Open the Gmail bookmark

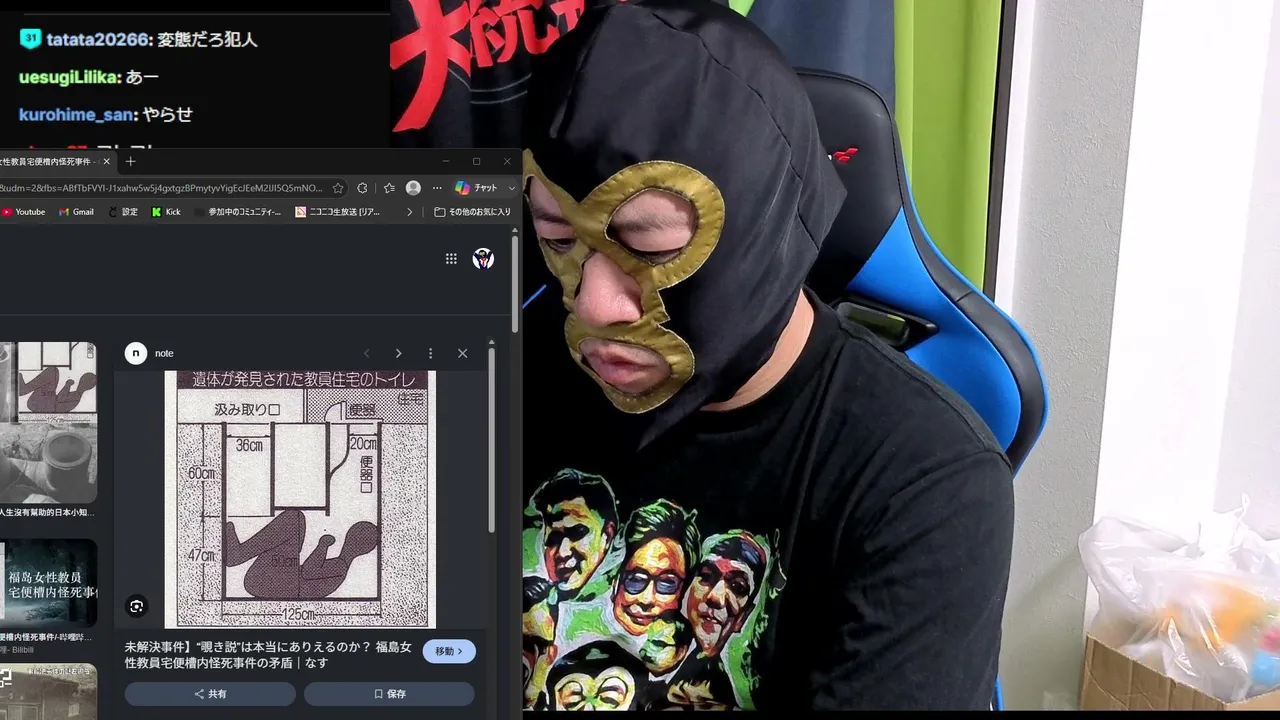tap(77, 212)
